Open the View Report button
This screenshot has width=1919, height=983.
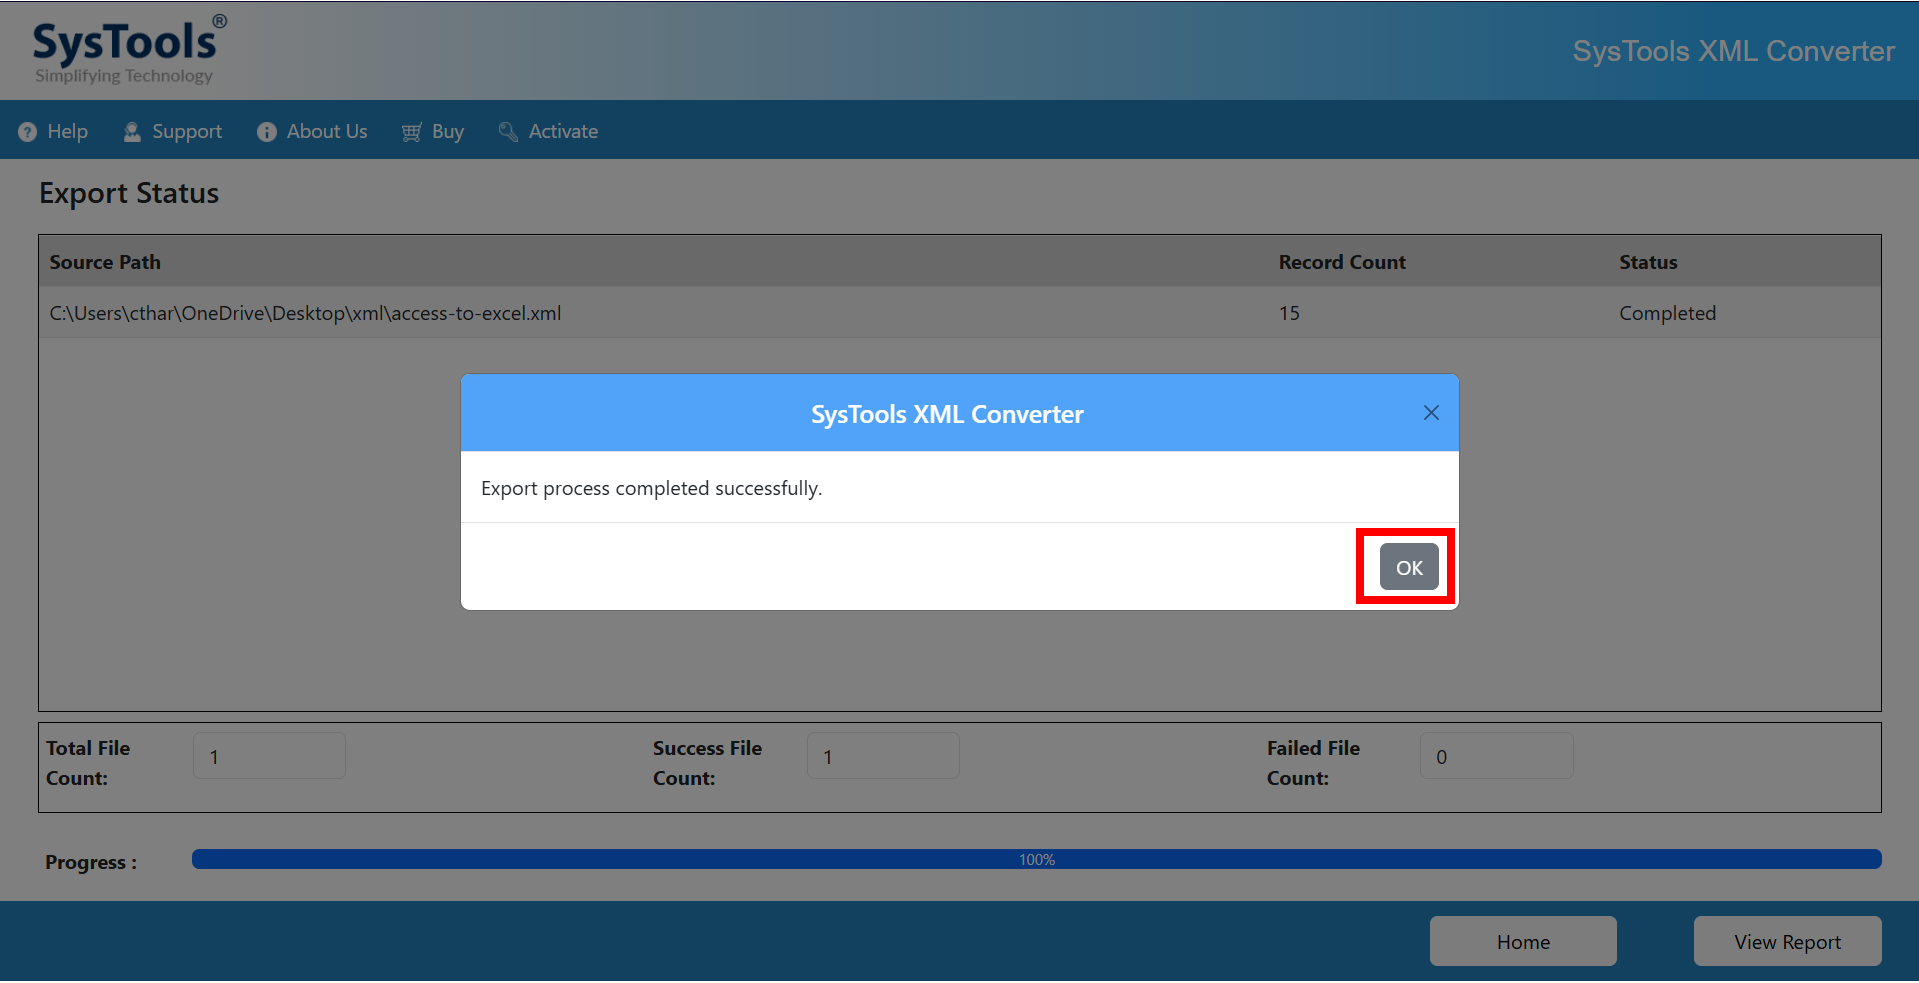(x=1786, y=941)
